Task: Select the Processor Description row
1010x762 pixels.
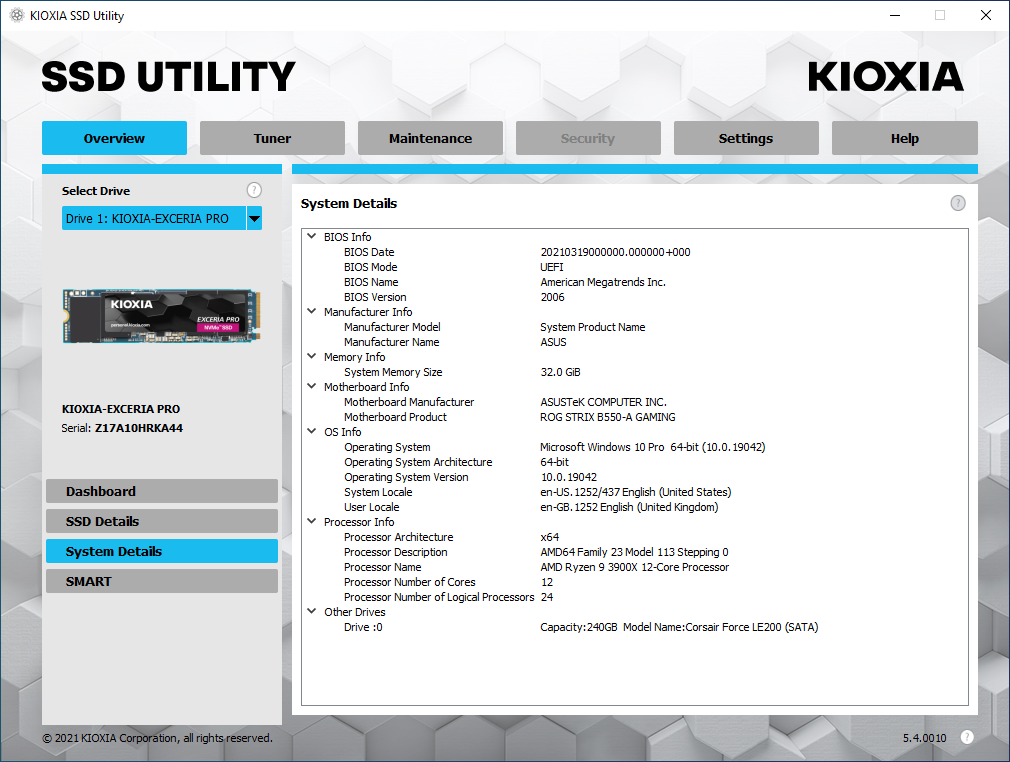Action: (x=634, y=552)
